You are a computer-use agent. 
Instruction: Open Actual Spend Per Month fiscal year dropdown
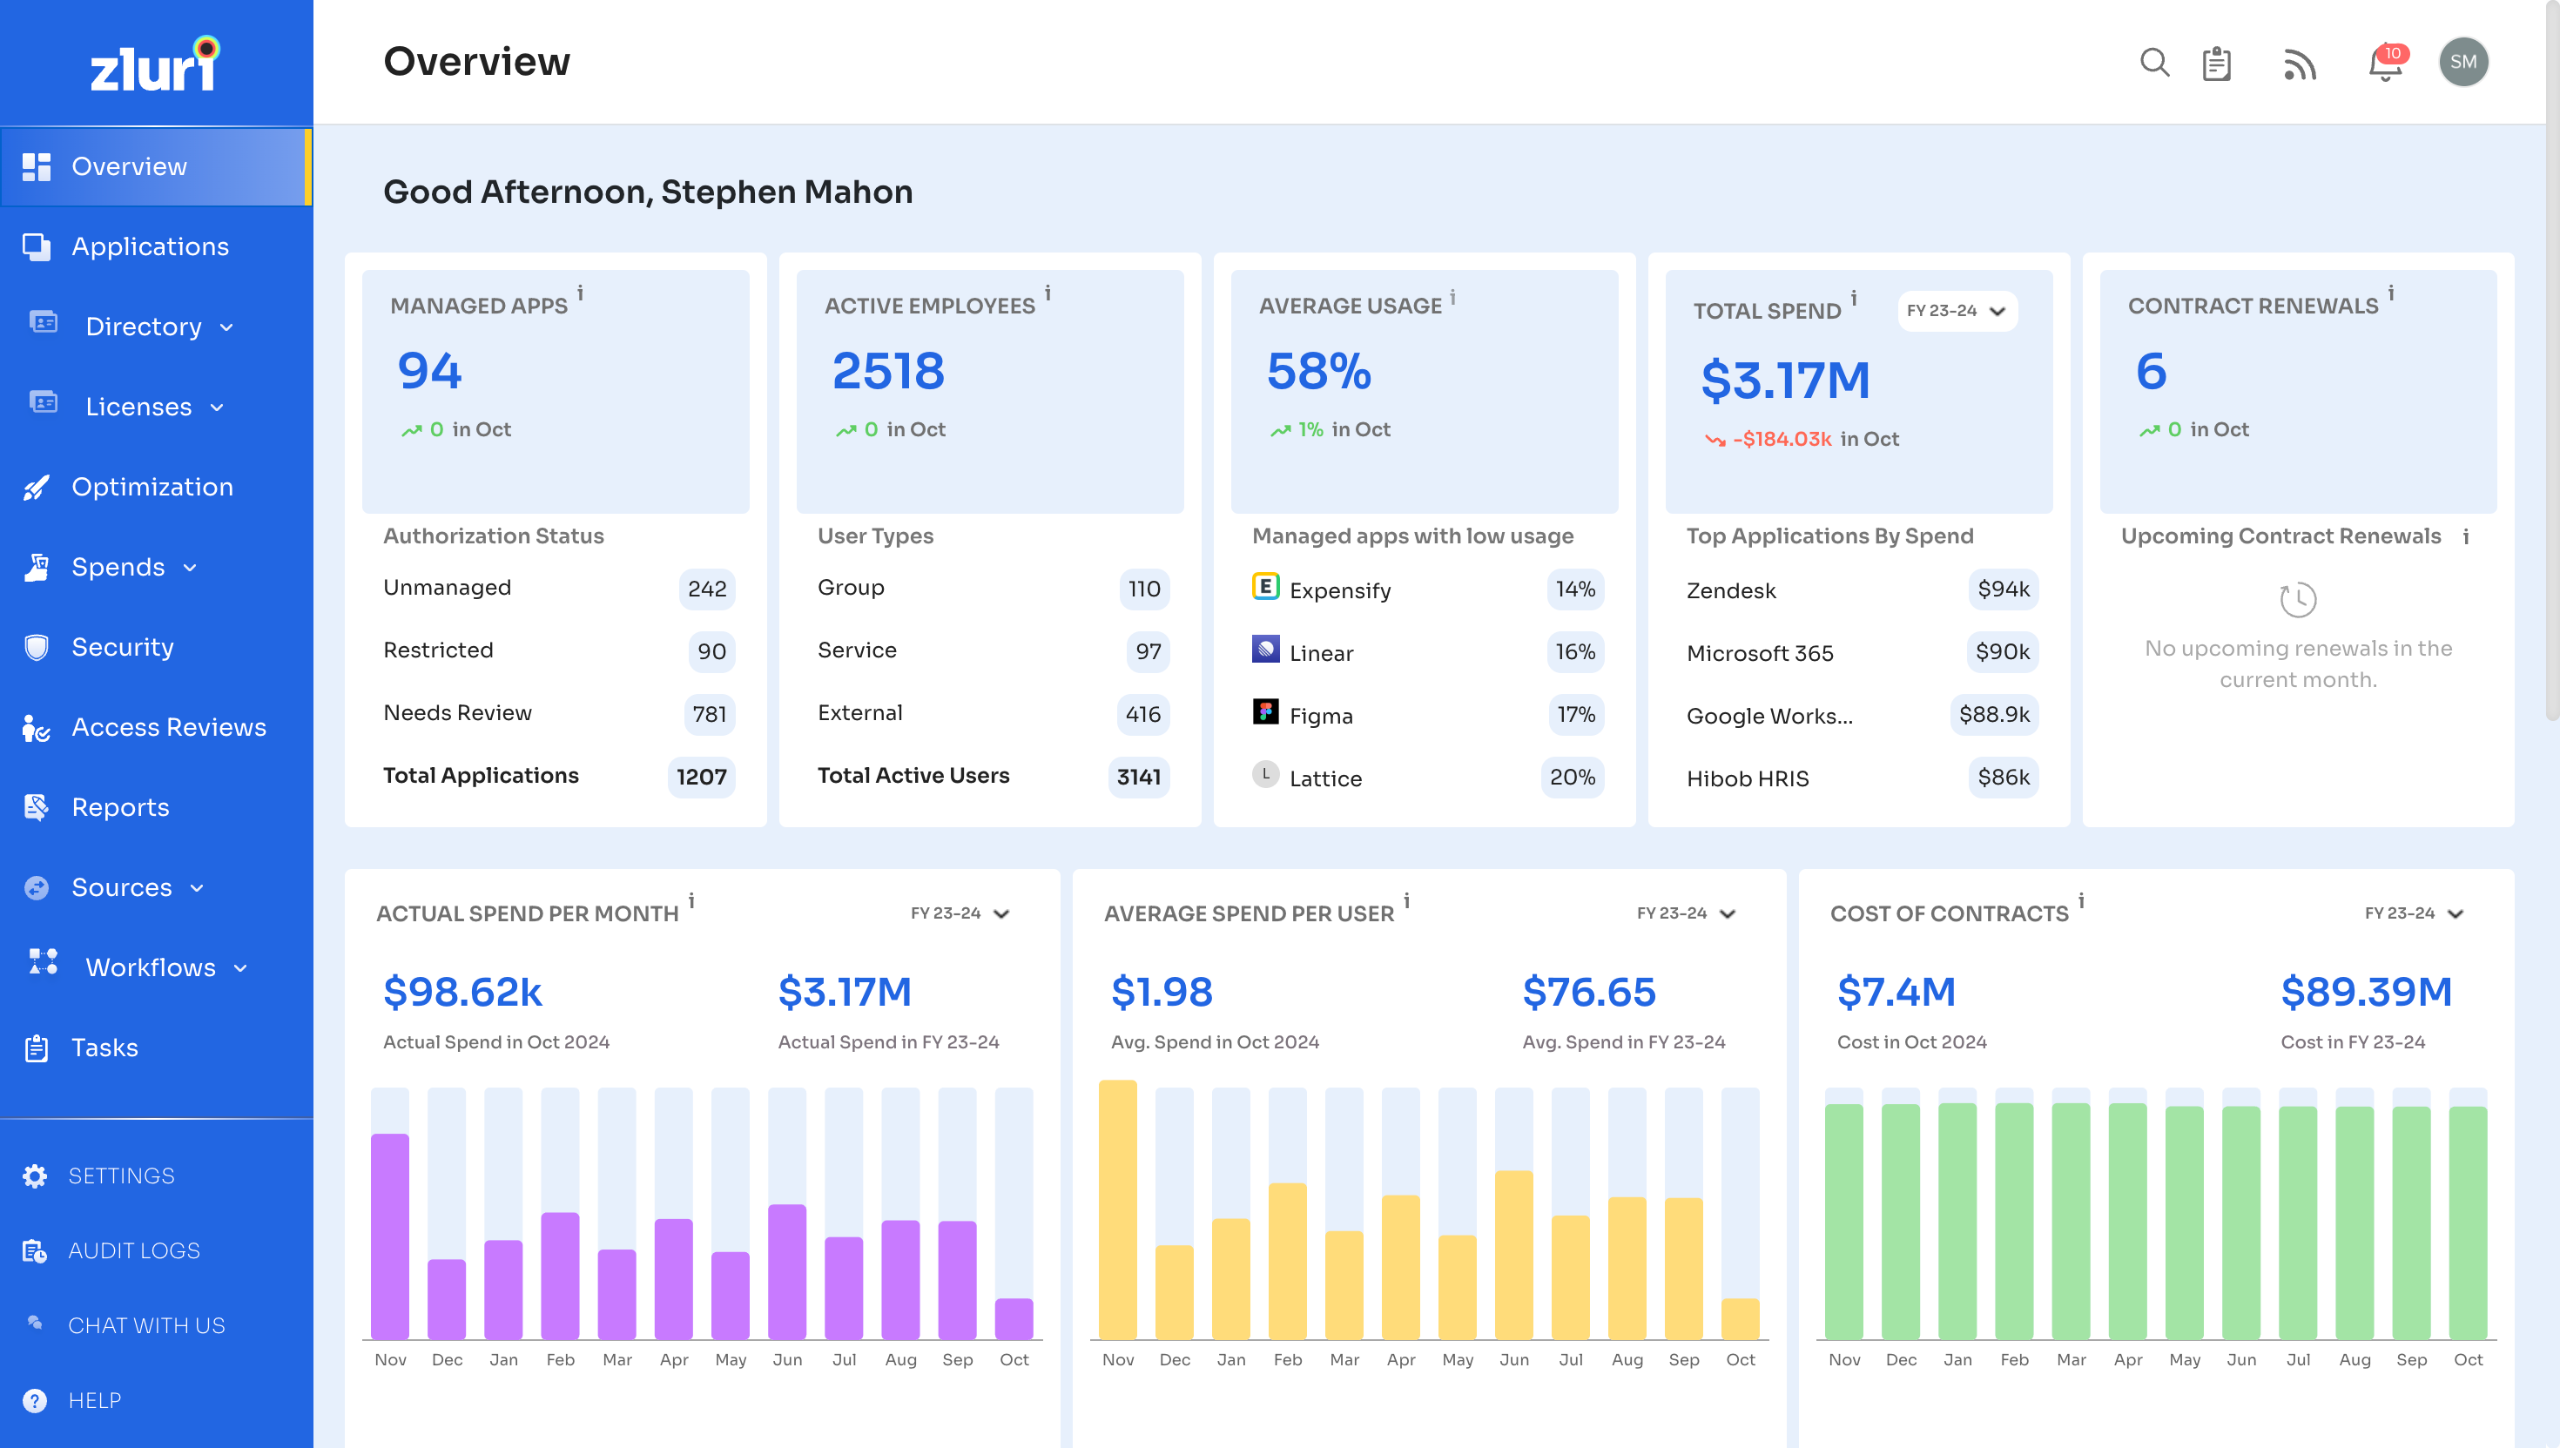[960, 913]
